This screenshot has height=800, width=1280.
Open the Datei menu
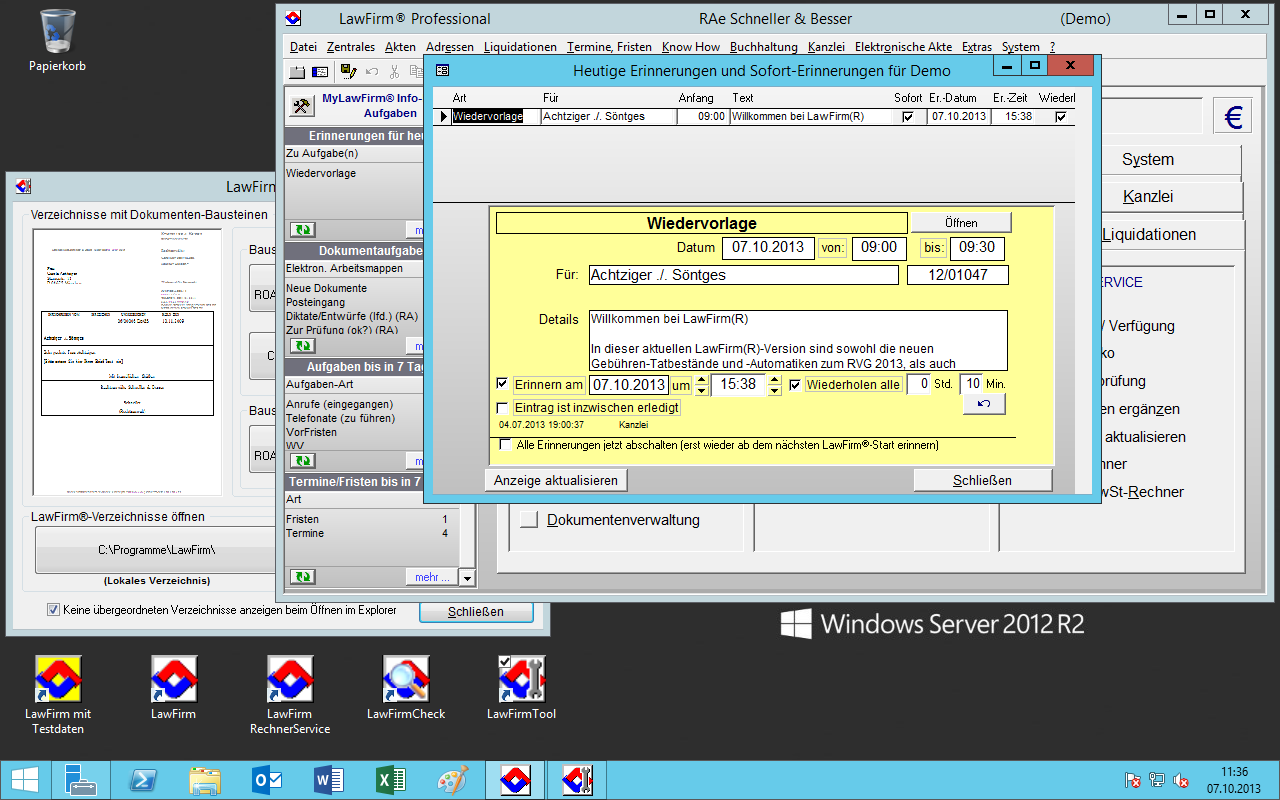(x=303, y=47)
